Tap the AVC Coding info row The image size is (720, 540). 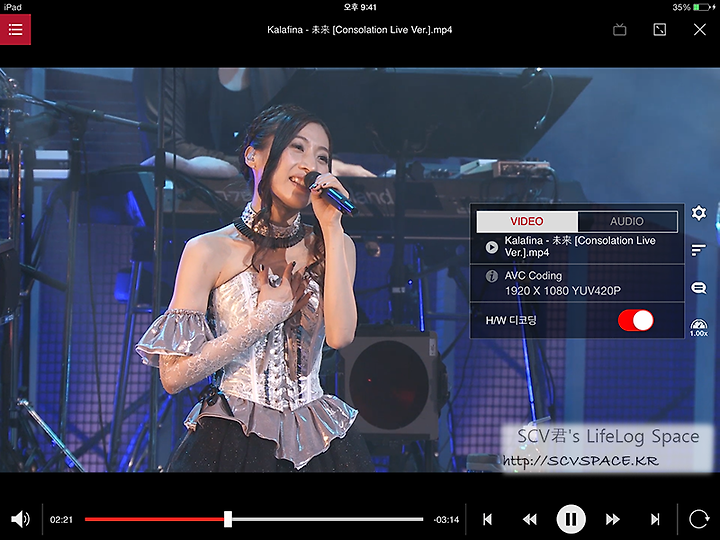tap(577, 283)
